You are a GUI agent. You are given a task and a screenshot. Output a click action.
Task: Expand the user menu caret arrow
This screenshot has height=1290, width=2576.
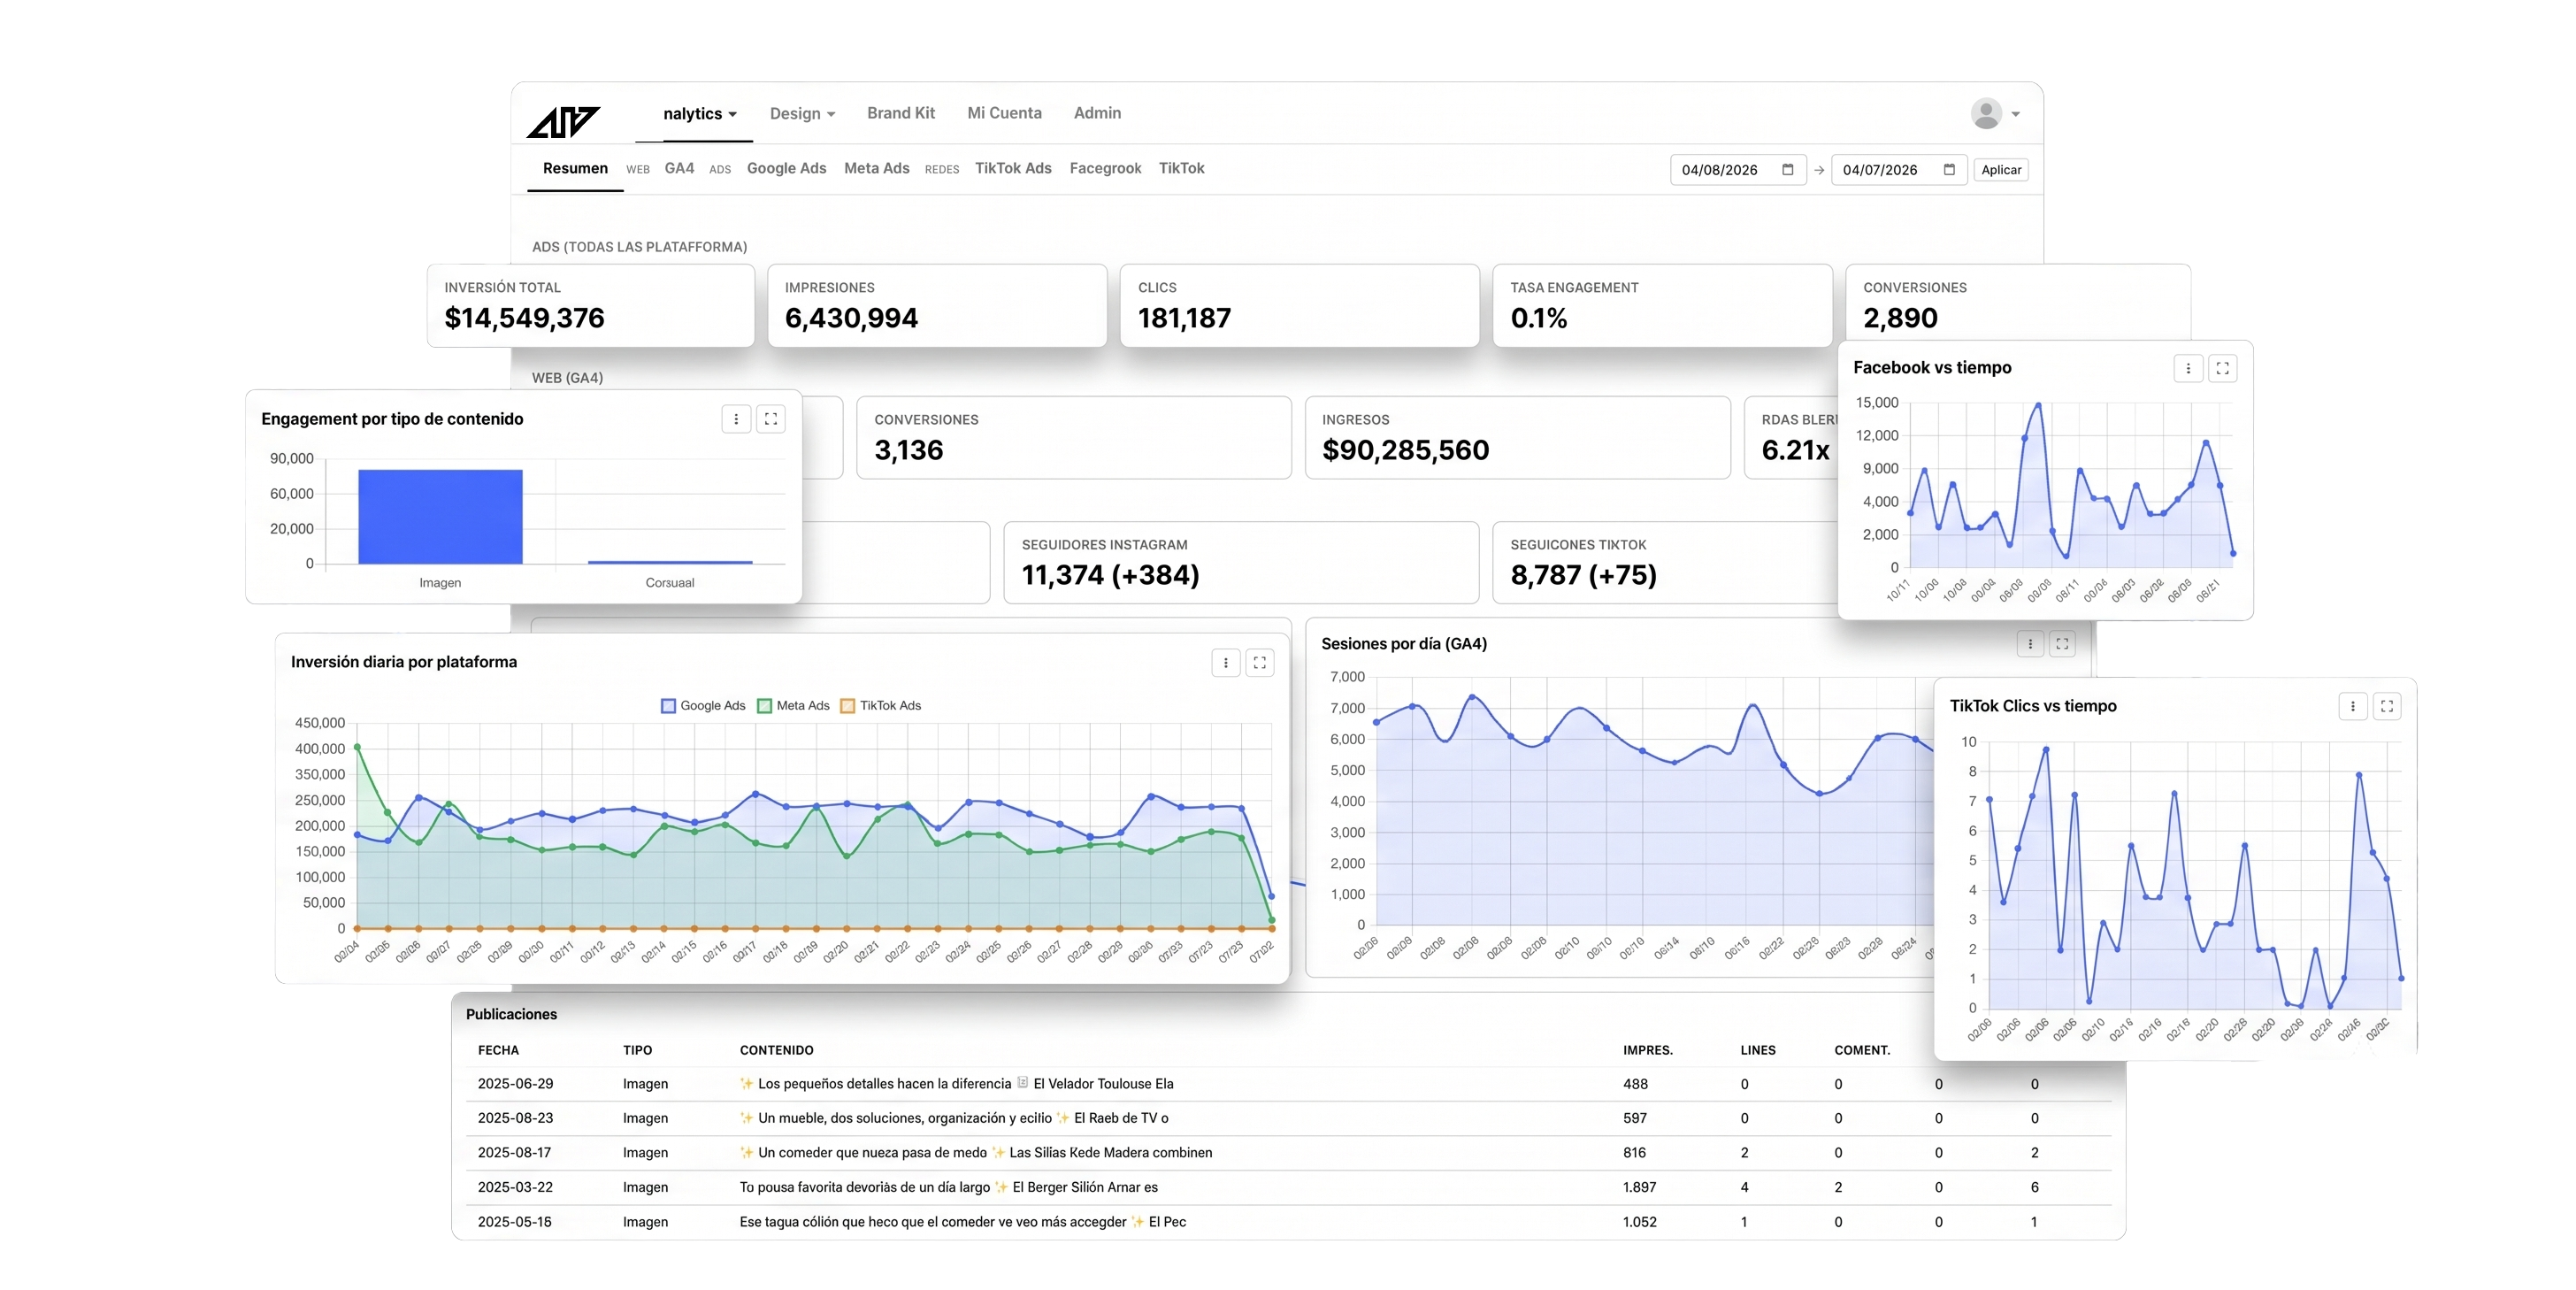tap(2016, 114)
